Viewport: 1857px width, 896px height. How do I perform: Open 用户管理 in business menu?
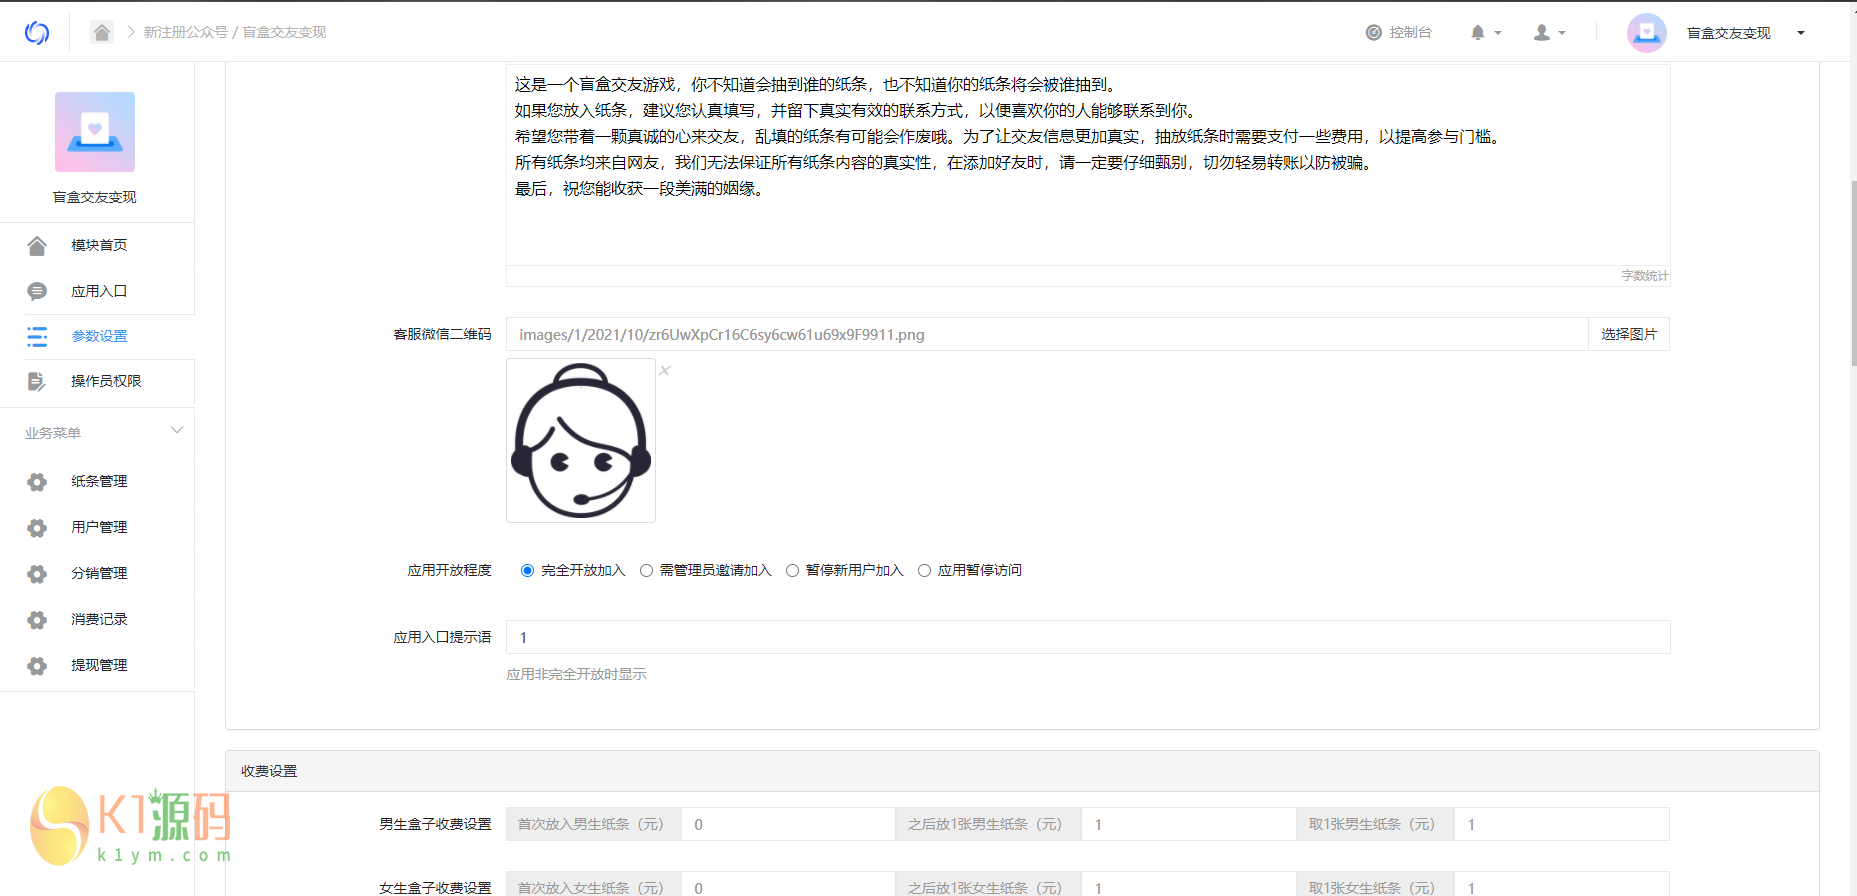coord(97,528)
